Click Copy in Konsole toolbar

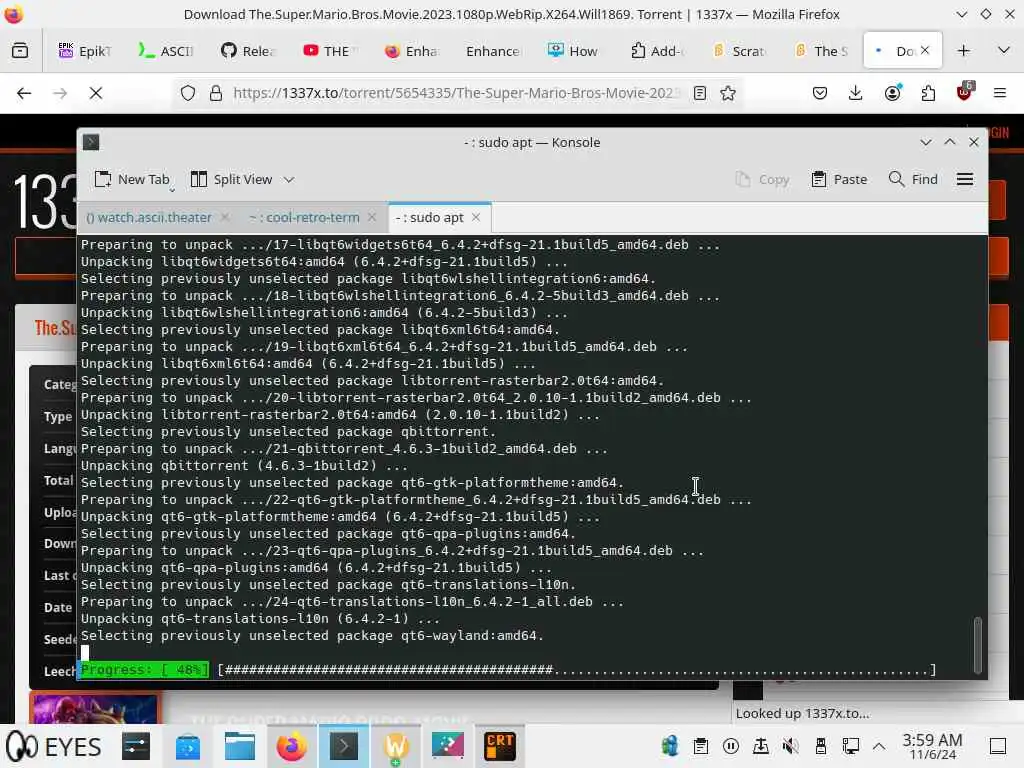[x=762, y=179]
